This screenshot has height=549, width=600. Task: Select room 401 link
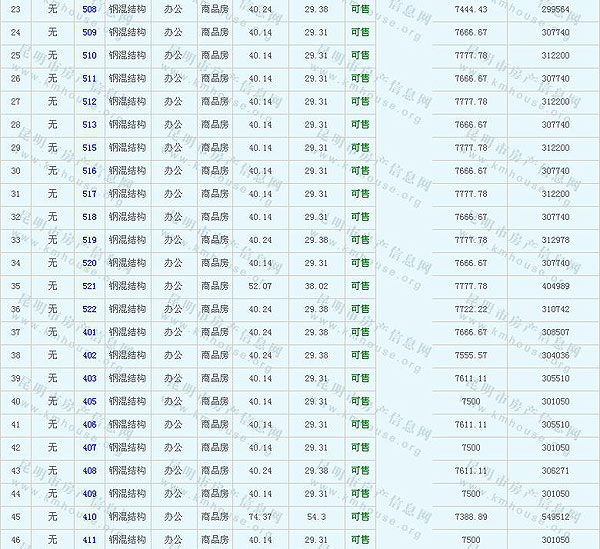point(89,332)
